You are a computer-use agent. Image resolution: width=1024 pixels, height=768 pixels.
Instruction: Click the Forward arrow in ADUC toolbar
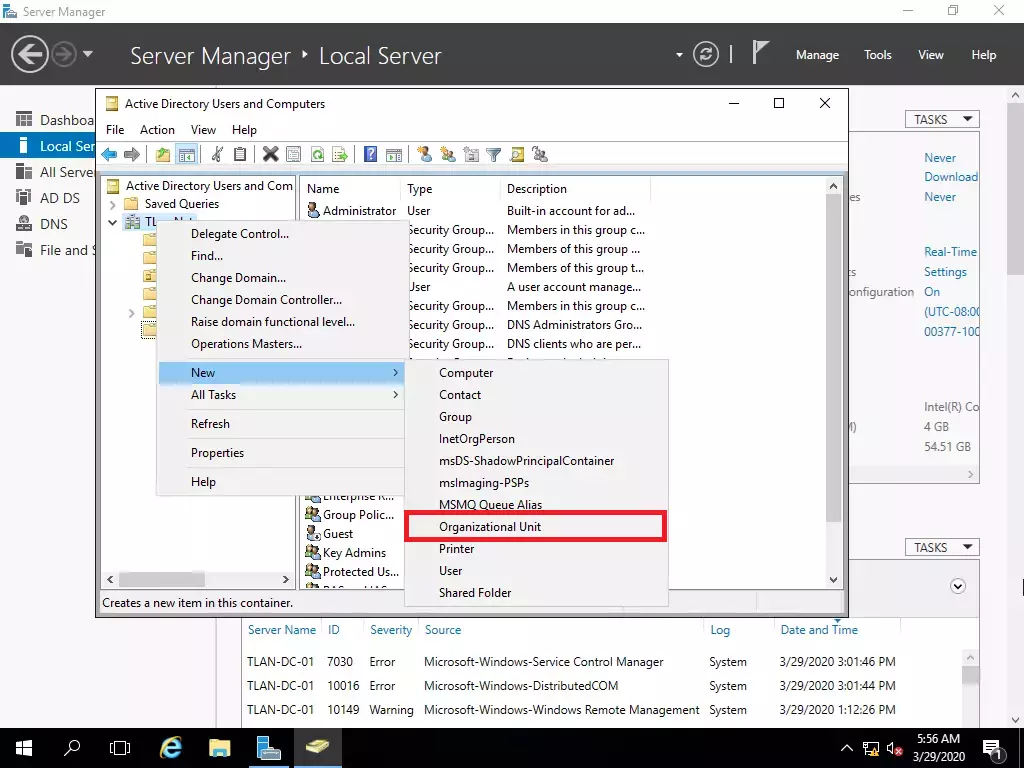(132, 155)
